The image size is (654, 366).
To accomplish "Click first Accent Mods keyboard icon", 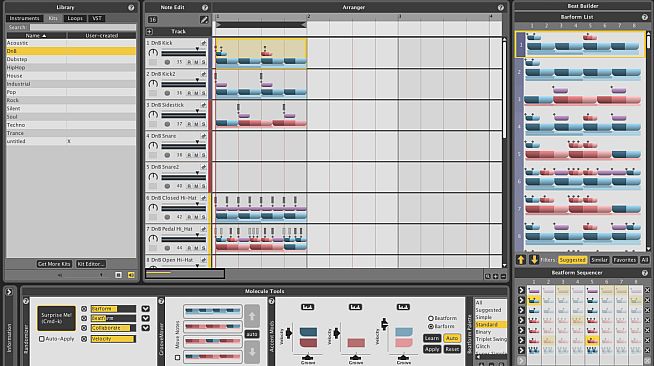I will 307,307.
